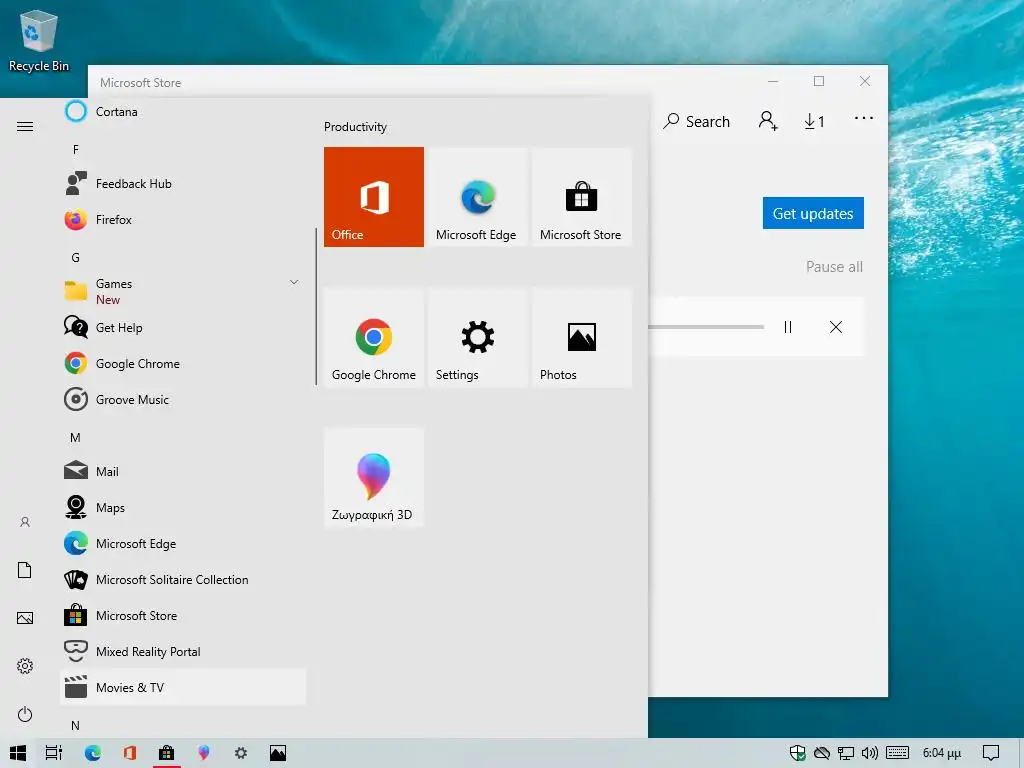Open the Games folder entry
This screenshot has height=768, width=1024.
point(183,291)
